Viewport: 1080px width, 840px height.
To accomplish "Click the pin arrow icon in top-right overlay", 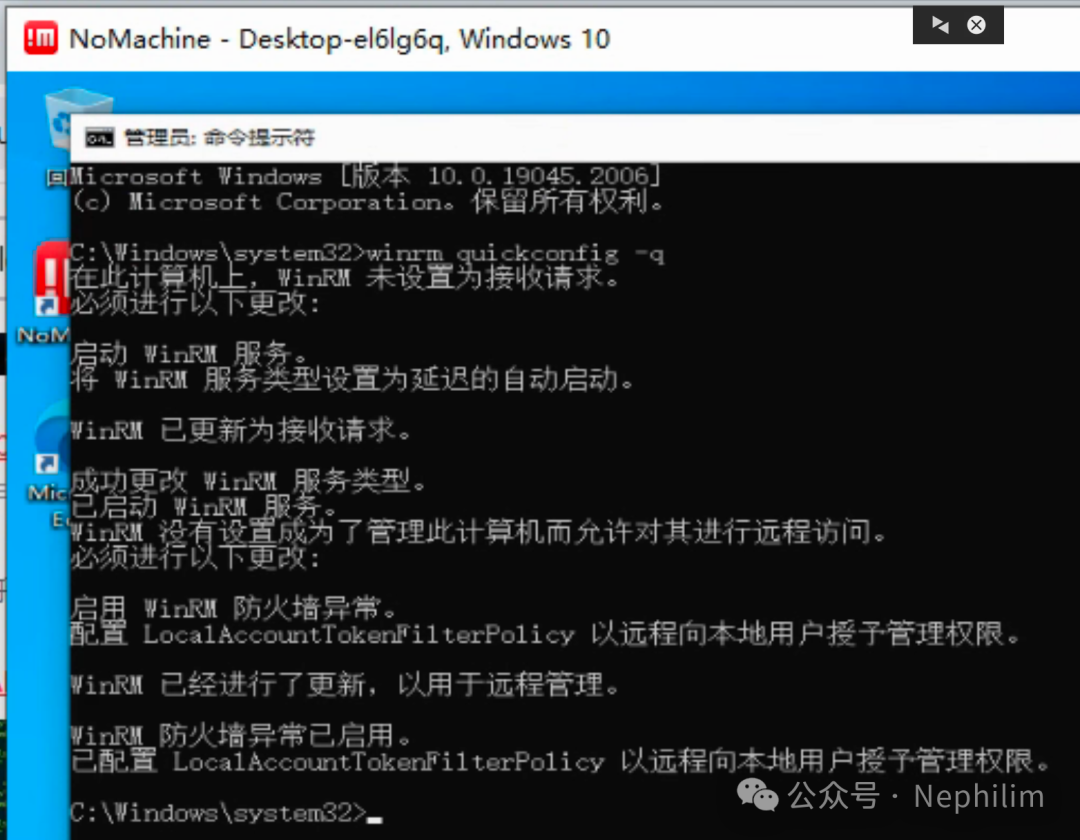I will click(940, 25).
